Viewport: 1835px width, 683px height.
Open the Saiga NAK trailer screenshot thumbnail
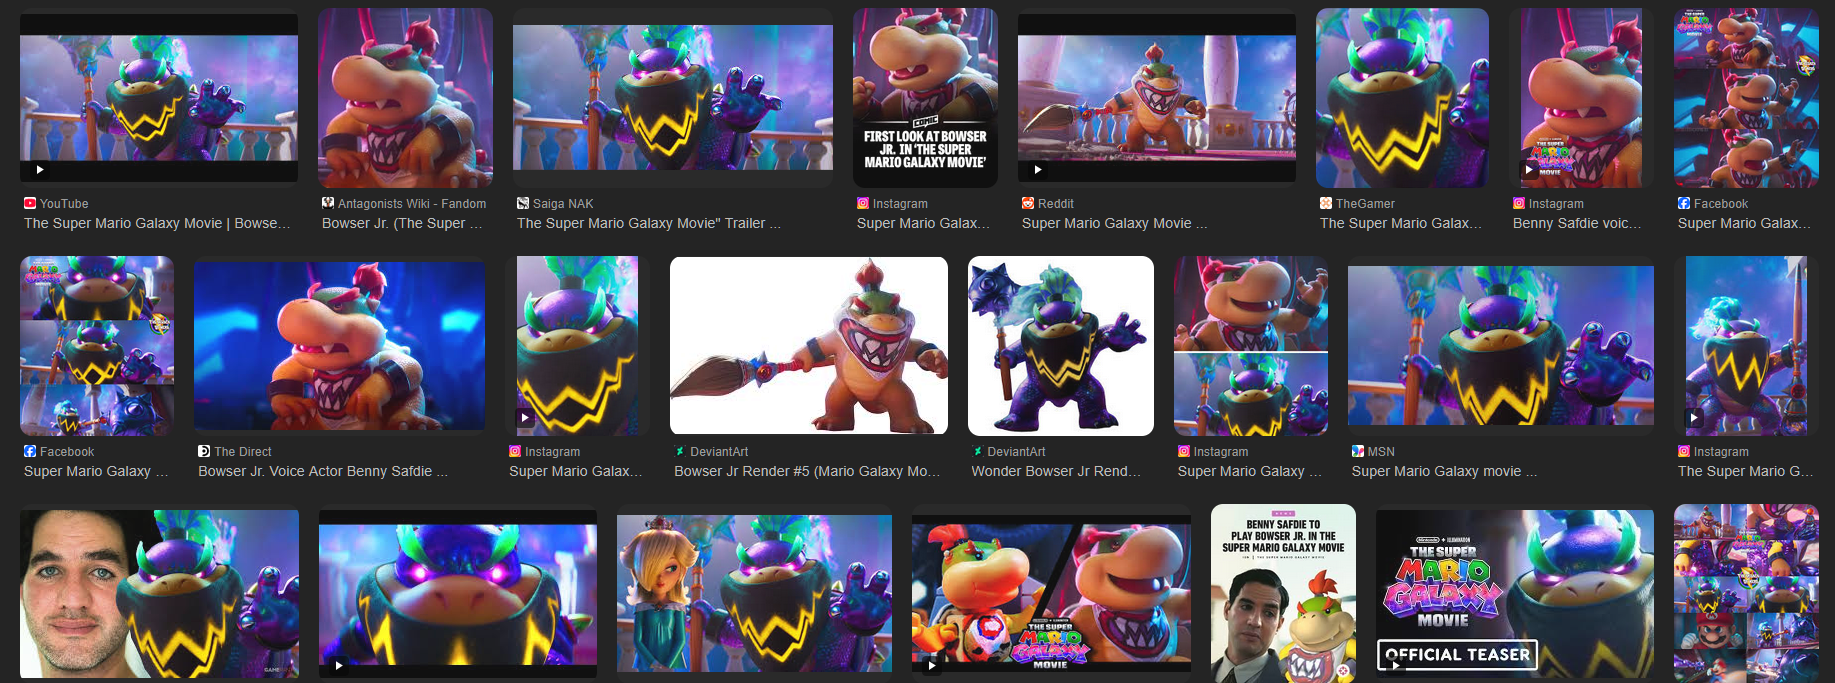(x=673, y=98)
